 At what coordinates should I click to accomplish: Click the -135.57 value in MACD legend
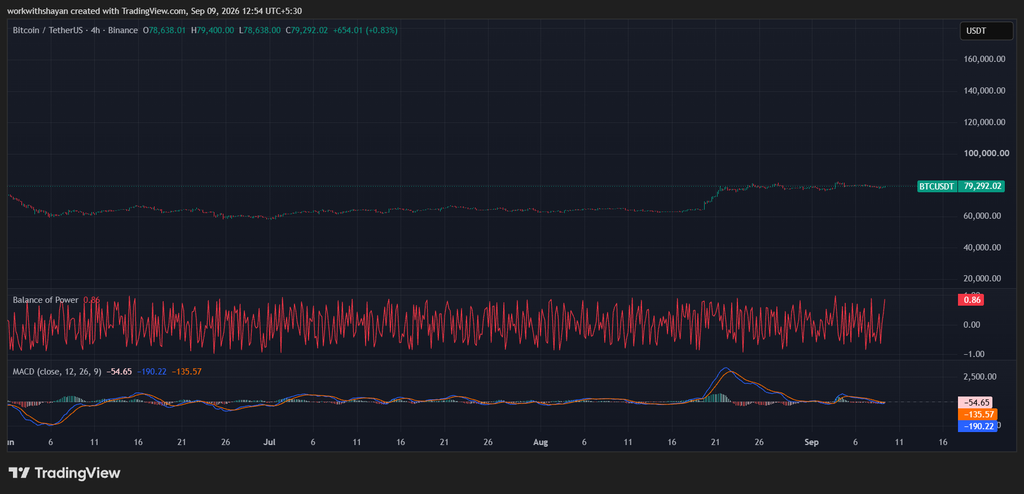click(186, 372)
